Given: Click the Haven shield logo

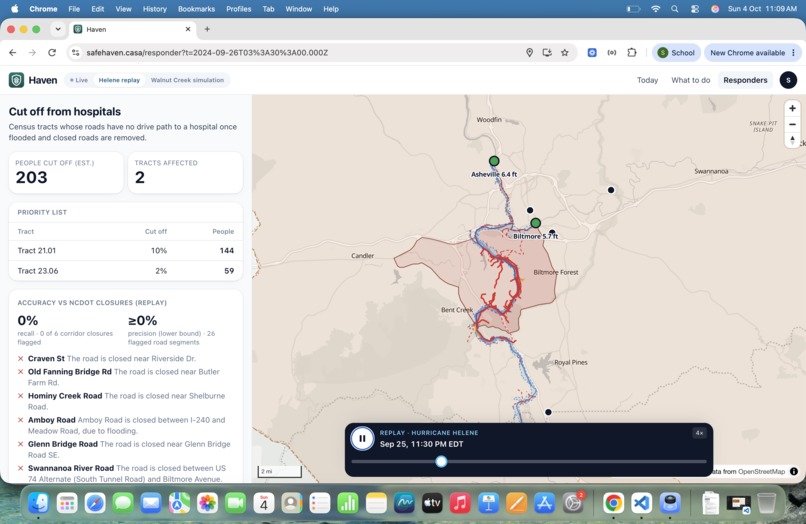Looking at the screenshot, I should (x=16, y=80).
